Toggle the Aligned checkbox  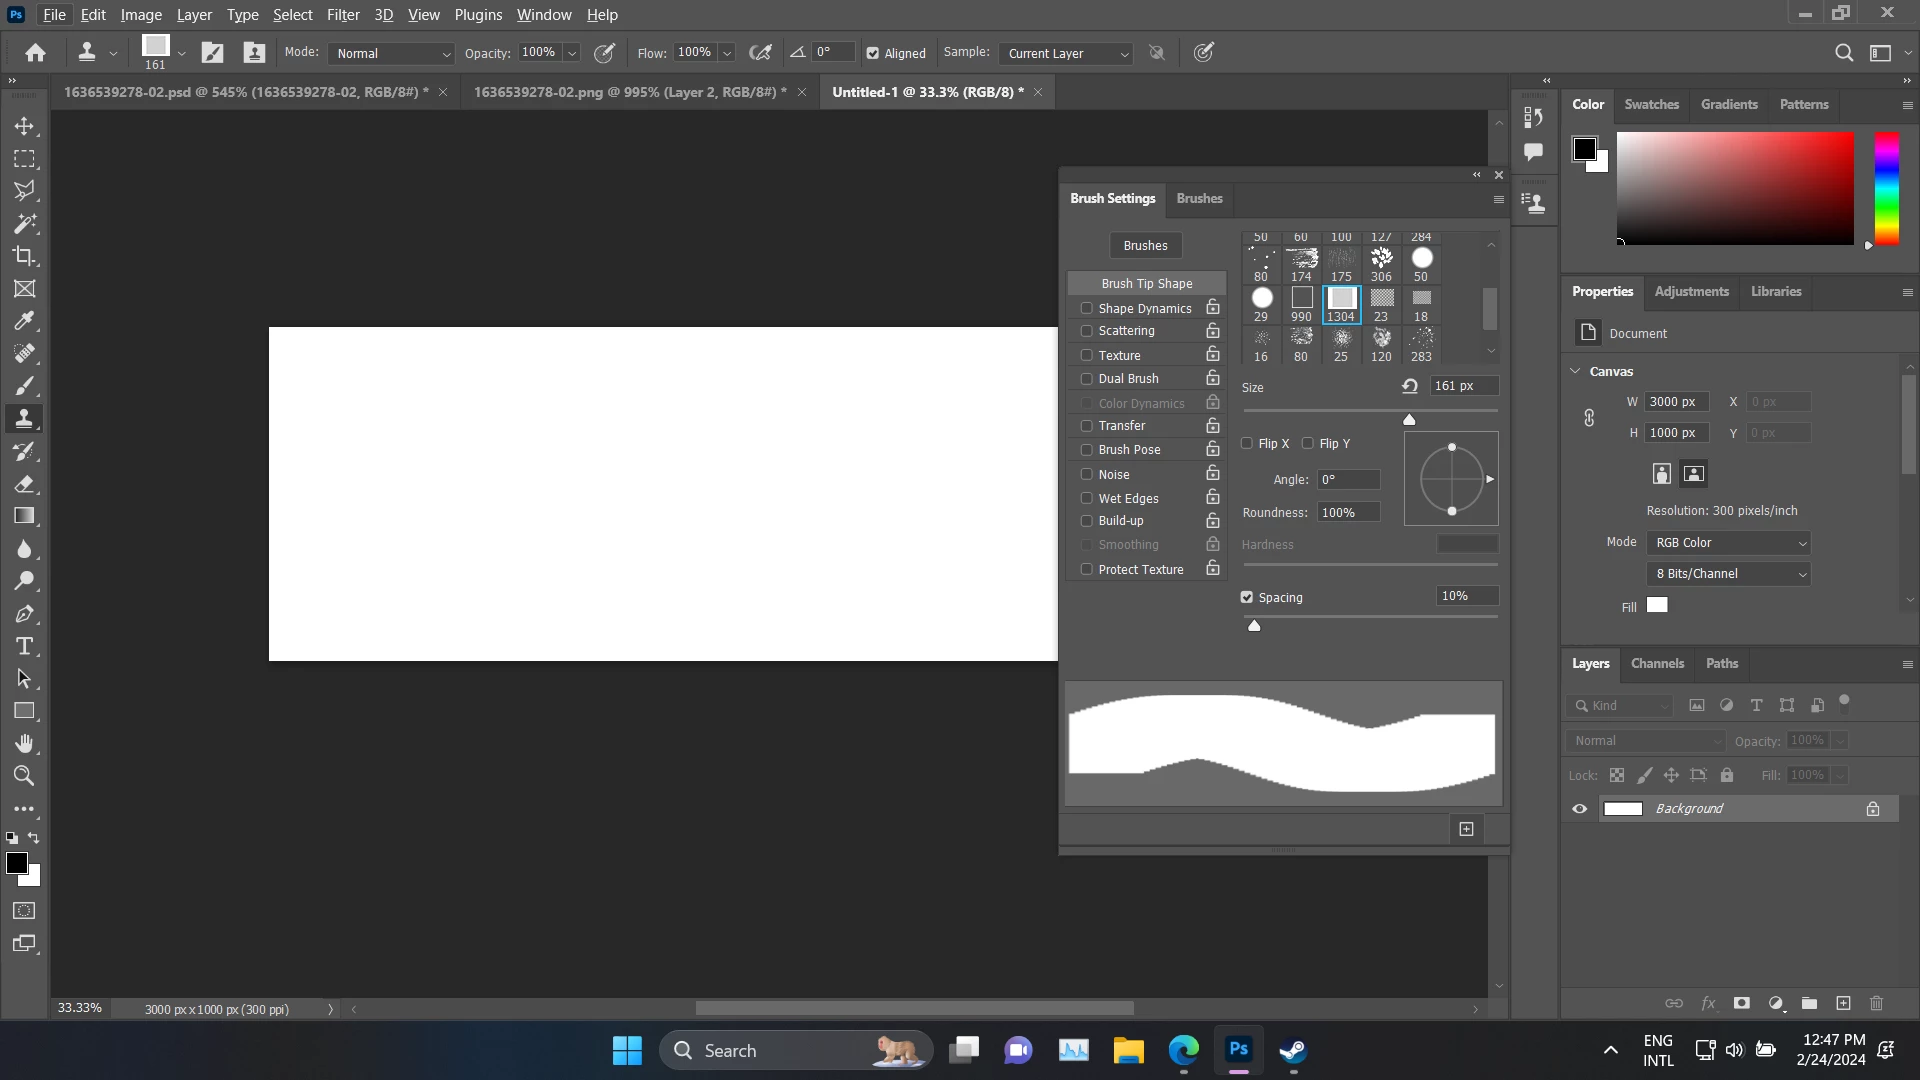click(x=873, y=54)
